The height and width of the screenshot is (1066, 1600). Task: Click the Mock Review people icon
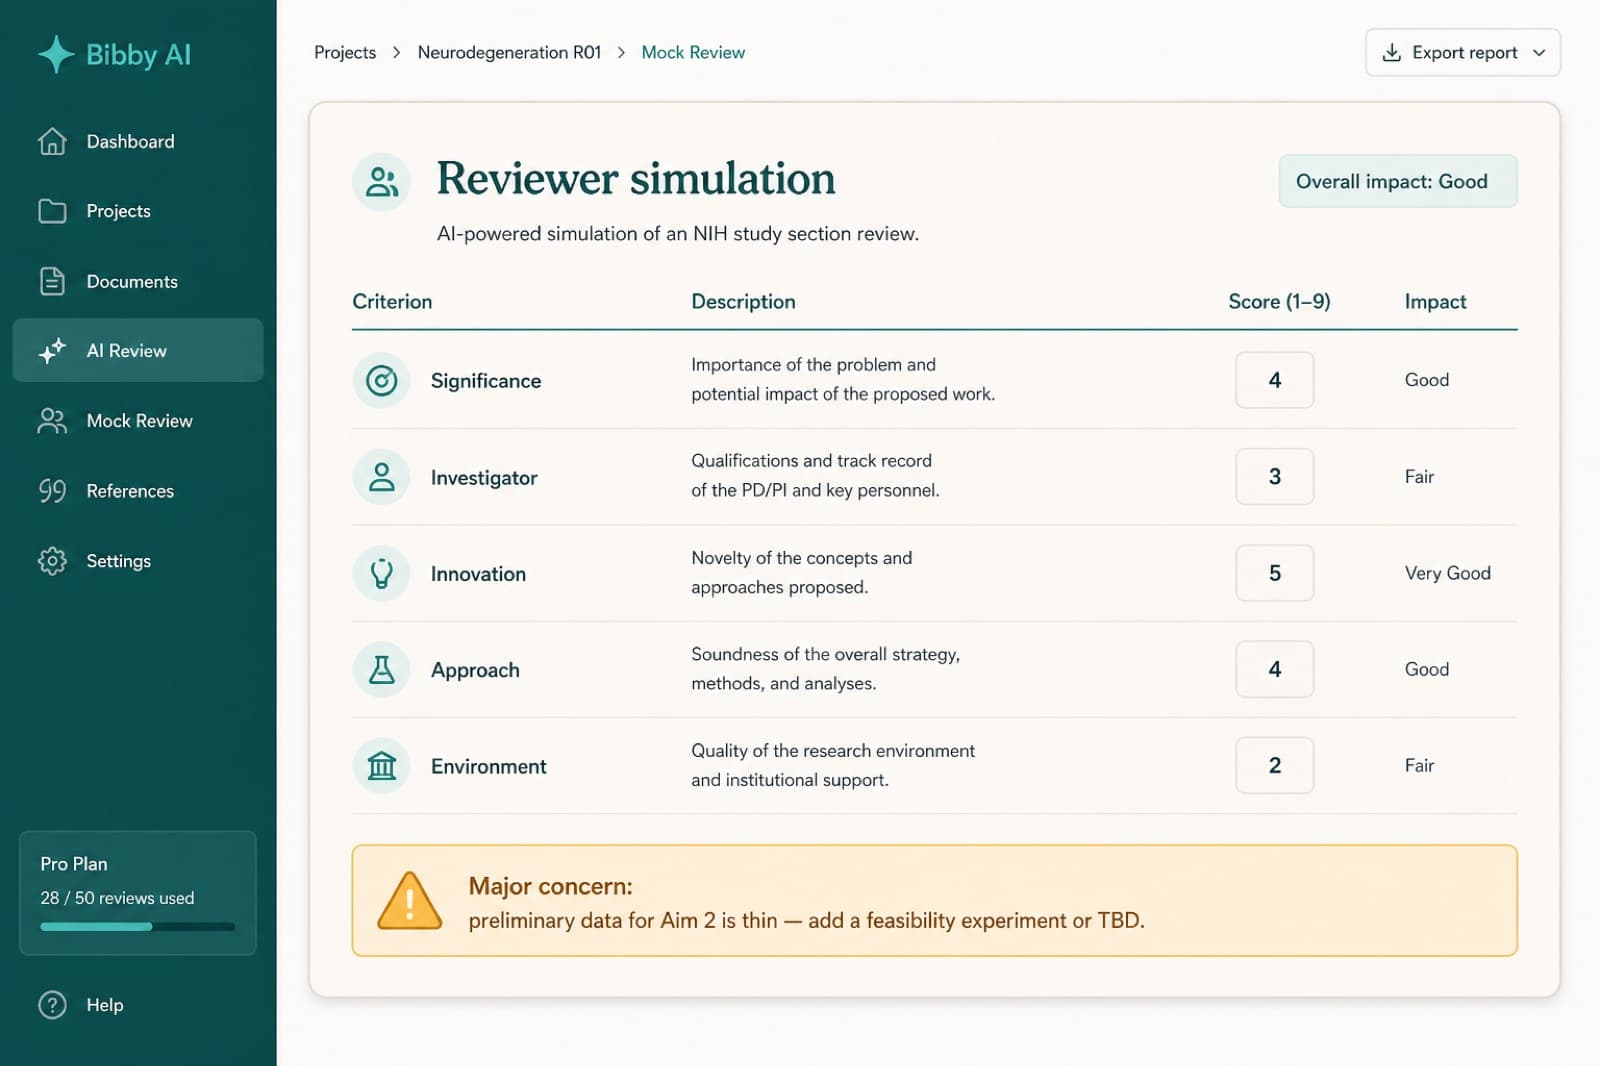tap(52, 421)
